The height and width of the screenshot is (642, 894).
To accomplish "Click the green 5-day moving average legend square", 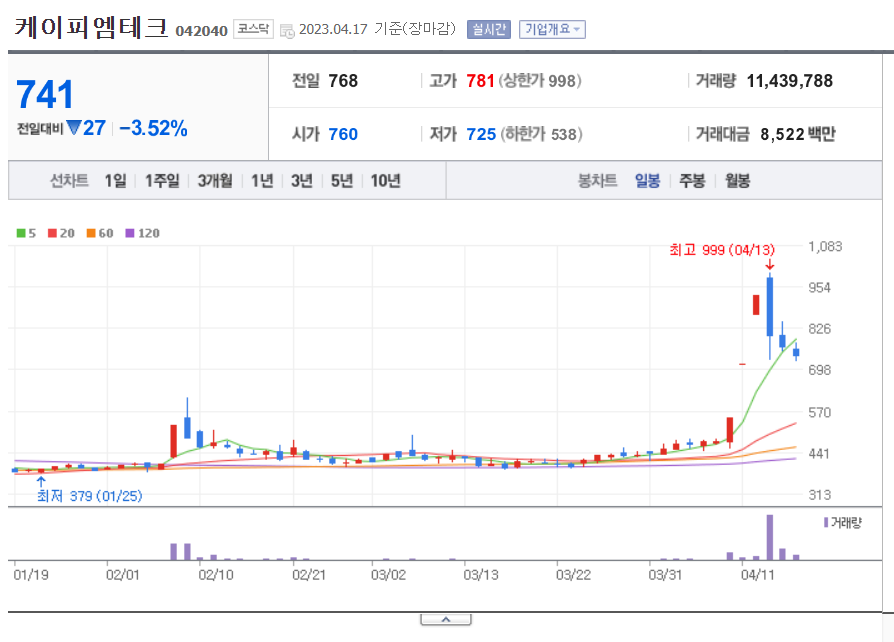I will (21, 233).
